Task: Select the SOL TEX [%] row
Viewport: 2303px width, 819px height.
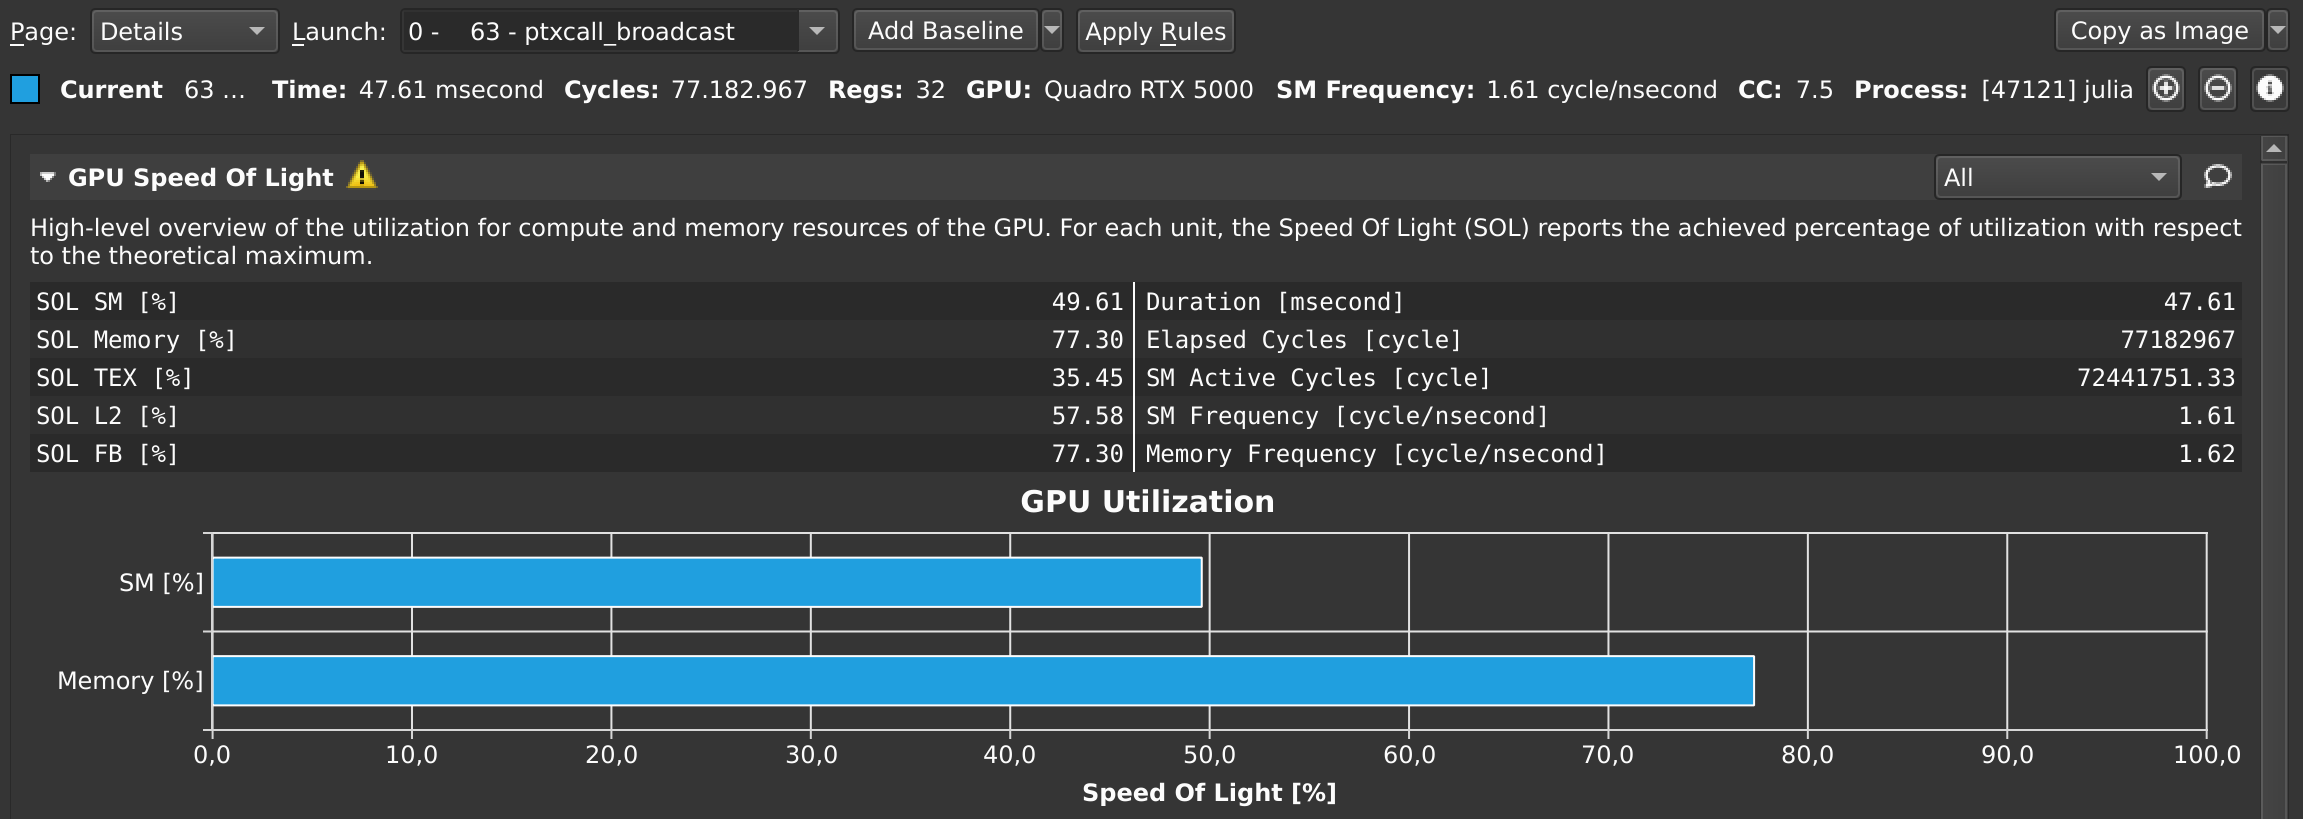Action: [x=580, y=378]
